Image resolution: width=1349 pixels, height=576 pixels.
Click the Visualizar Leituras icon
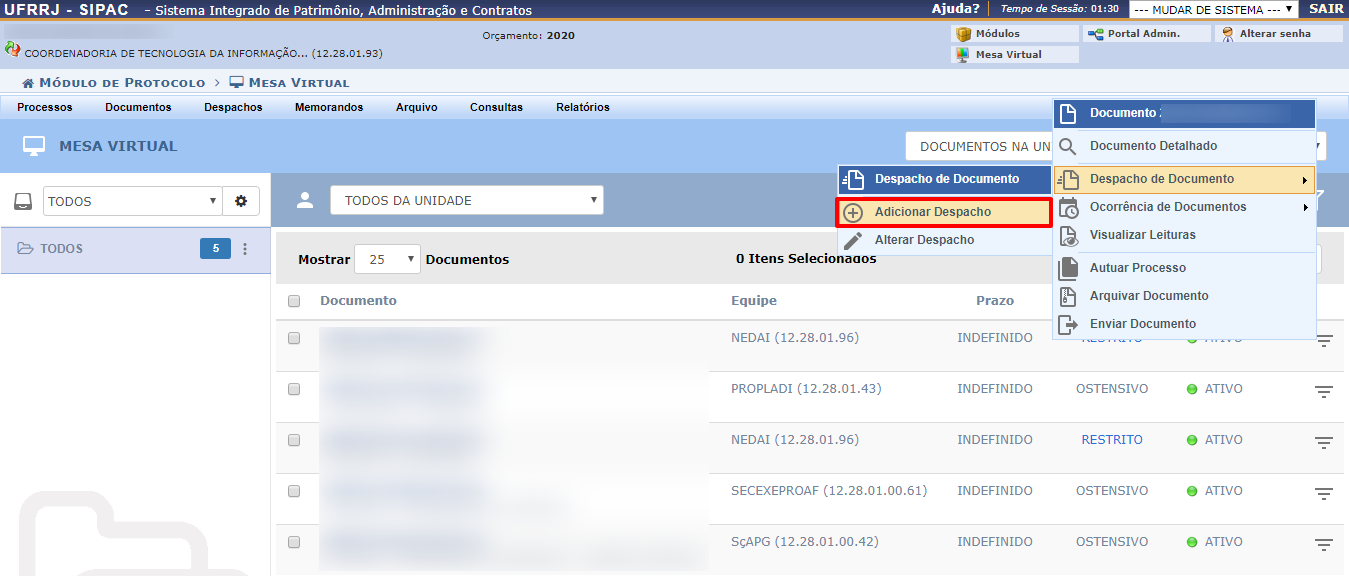click(x=1068, y=235)
